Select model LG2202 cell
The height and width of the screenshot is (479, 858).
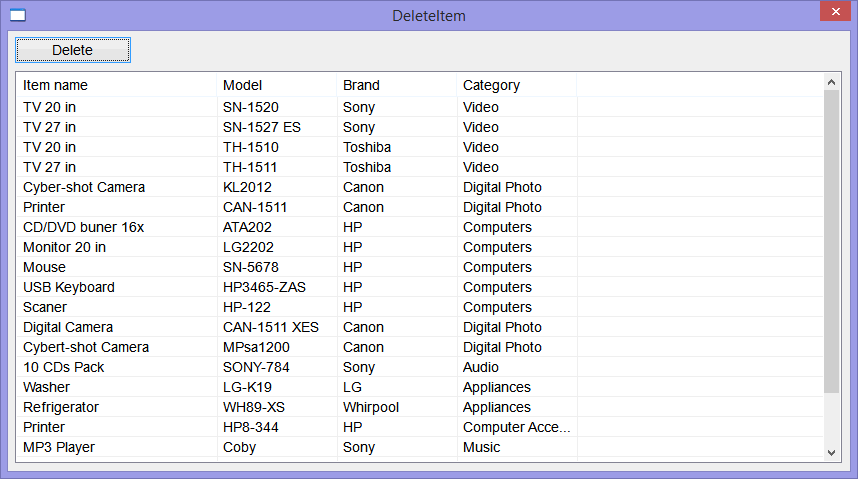pyautogui.click(x=248, y=247)
